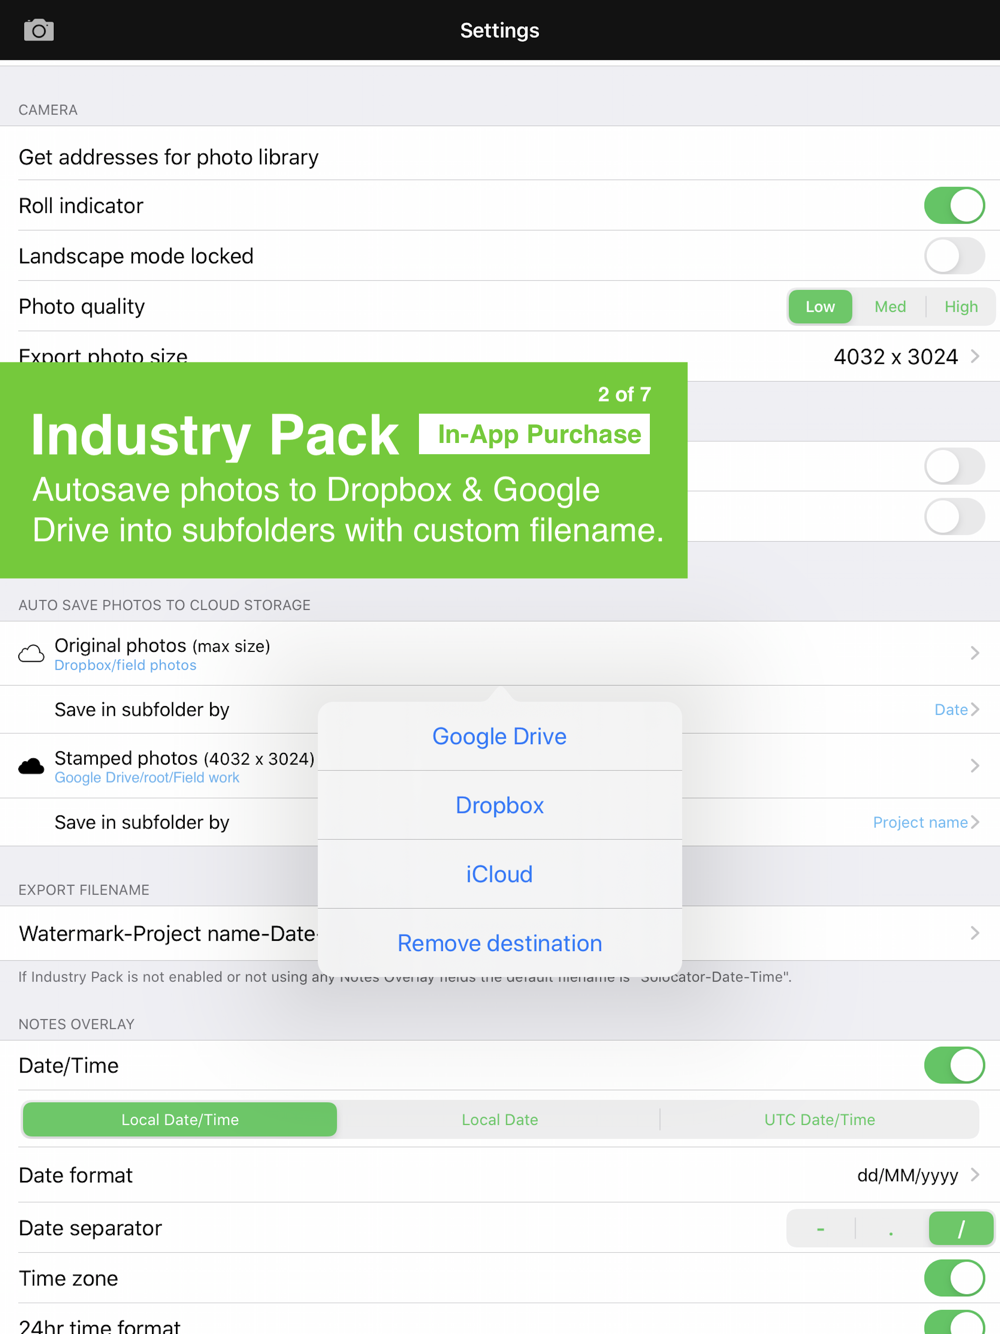This screenshot has width=1000, height=1334.
Task: Toggle the 24hr time format switch
Action: coord(954,1324)
